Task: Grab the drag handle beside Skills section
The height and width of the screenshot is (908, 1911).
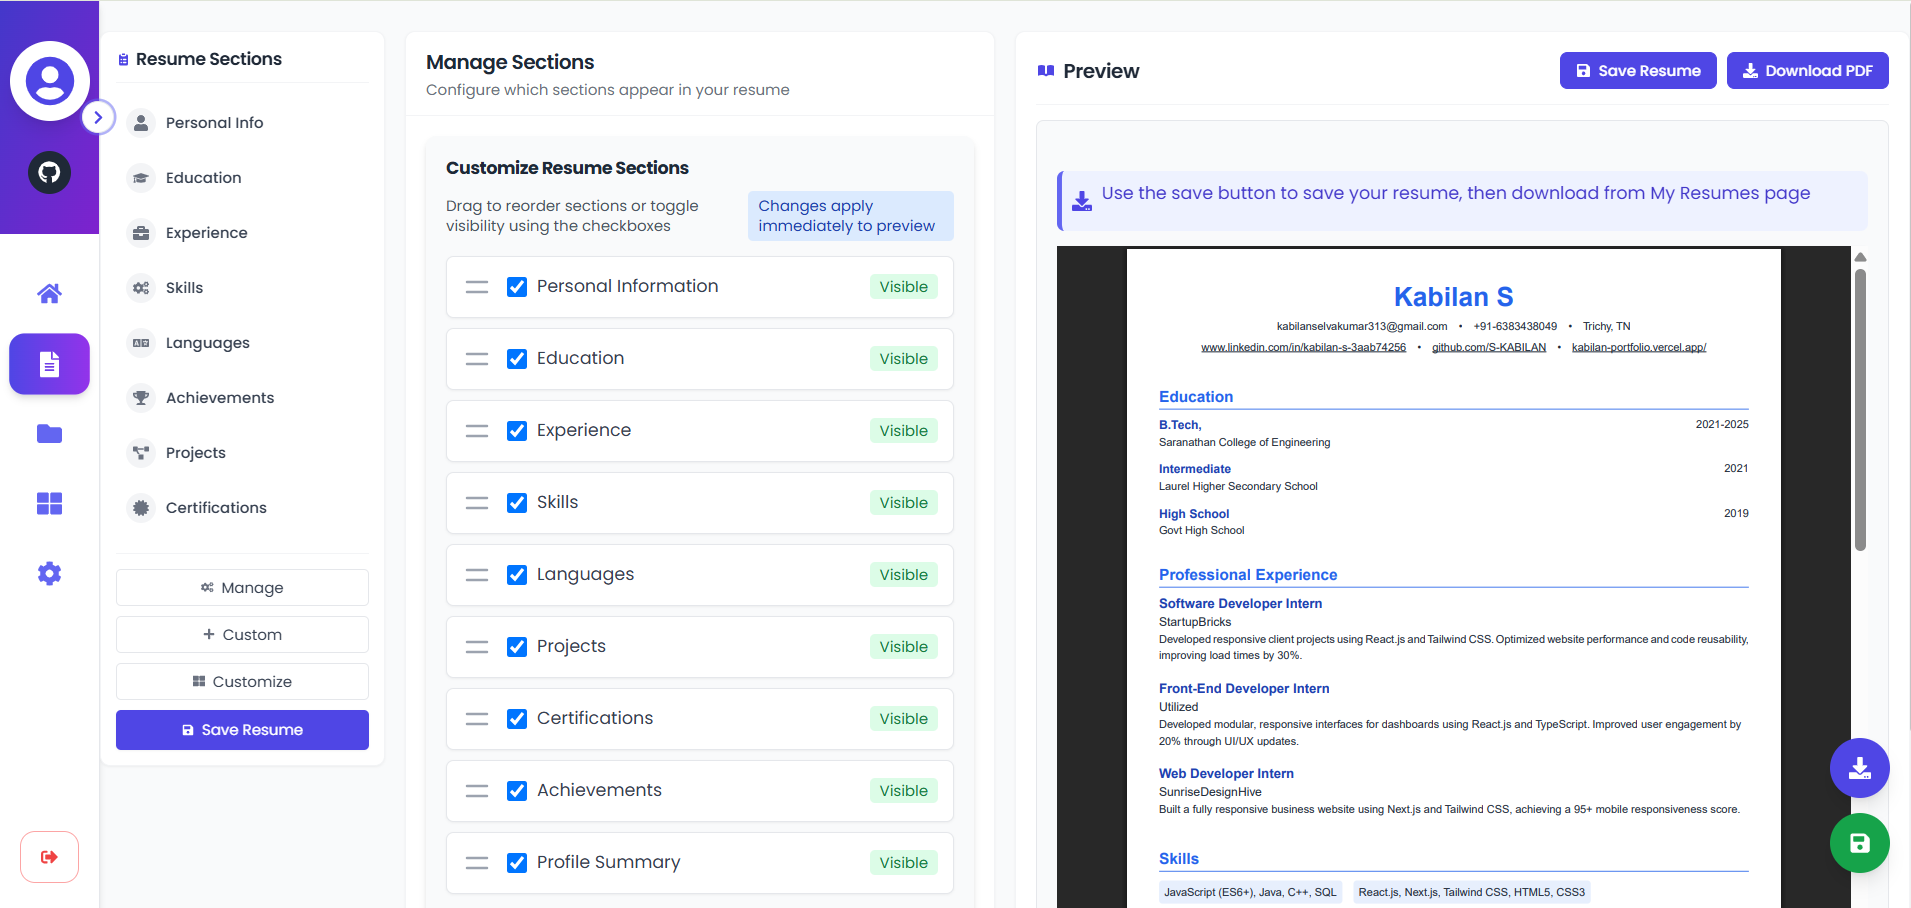Action: (477, 503)
